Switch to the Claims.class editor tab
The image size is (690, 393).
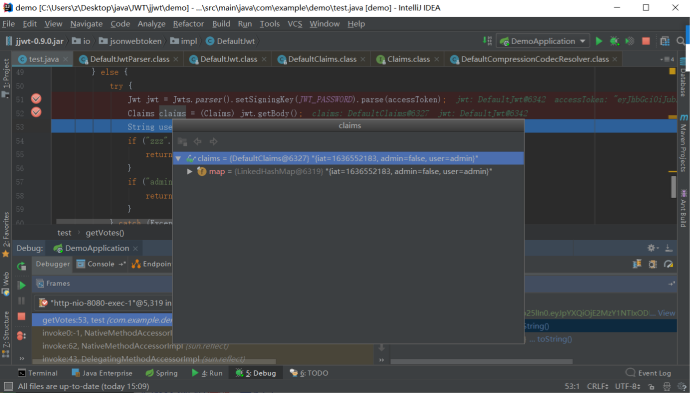(408, 59)
